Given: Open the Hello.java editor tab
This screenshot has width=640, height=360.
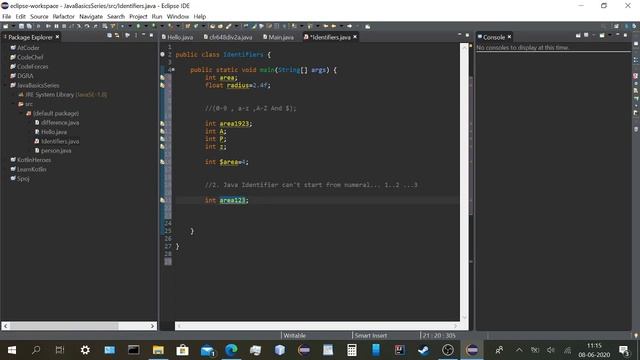Looking at the screenshot, I should click(177, 37).
